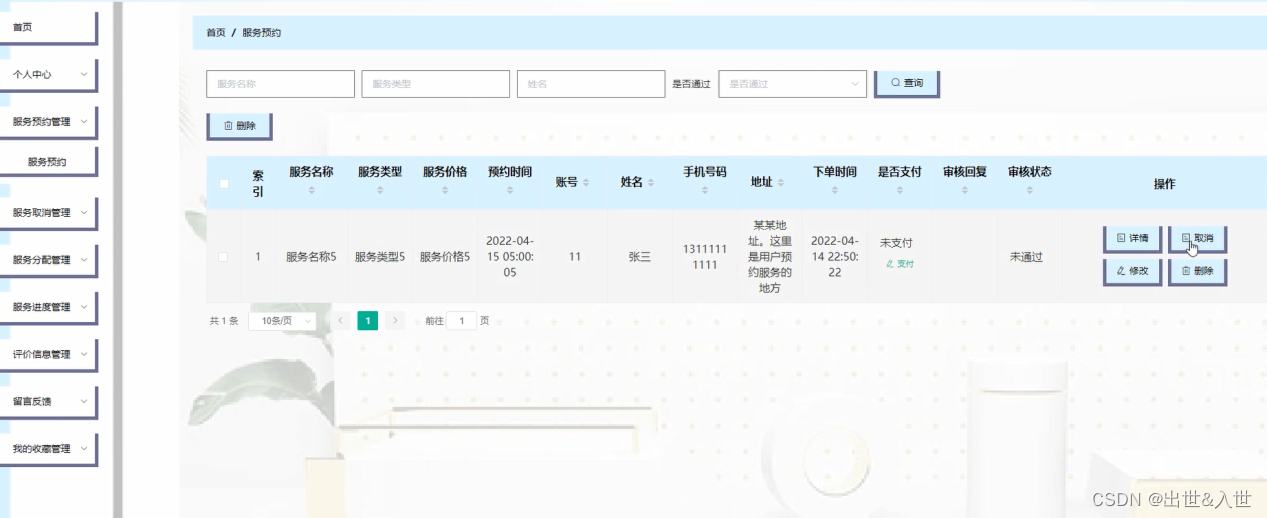The height and width of the screenshot is (518, 1267).
Task: Sort by 审核状态 column arrows
Action: pyautogui.click(x=1030, y=189)
